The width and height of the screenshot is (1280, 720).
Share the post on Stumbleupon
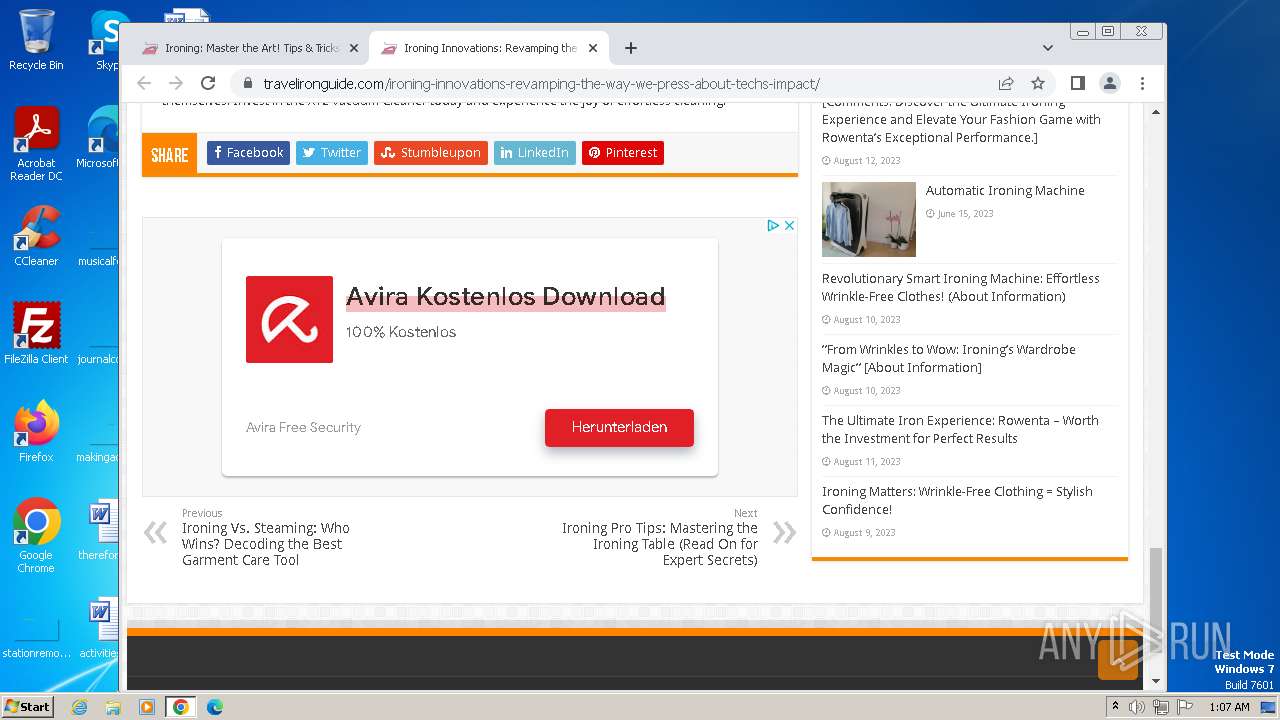click(431, 153)
